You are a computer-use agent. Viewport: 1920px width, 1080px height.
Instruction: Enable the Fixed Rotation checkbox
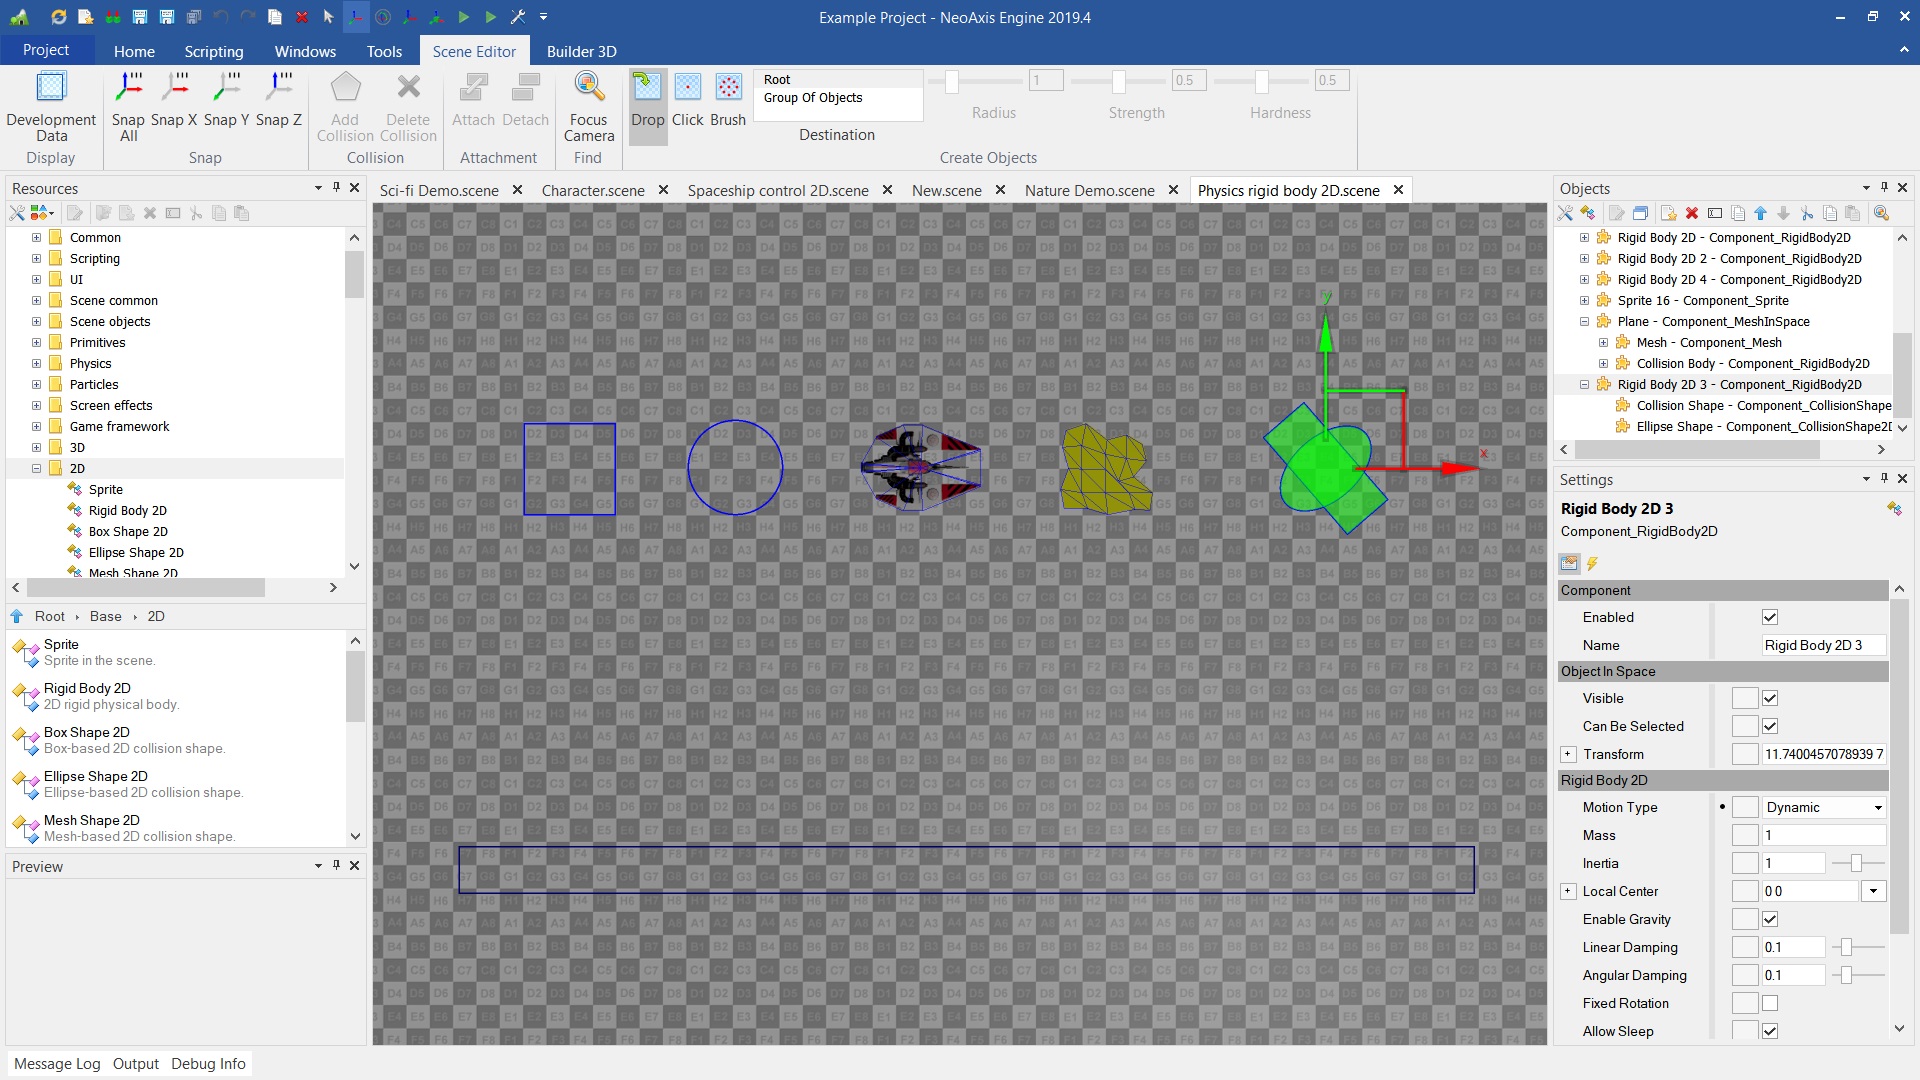click(x=1770, y=1003)
